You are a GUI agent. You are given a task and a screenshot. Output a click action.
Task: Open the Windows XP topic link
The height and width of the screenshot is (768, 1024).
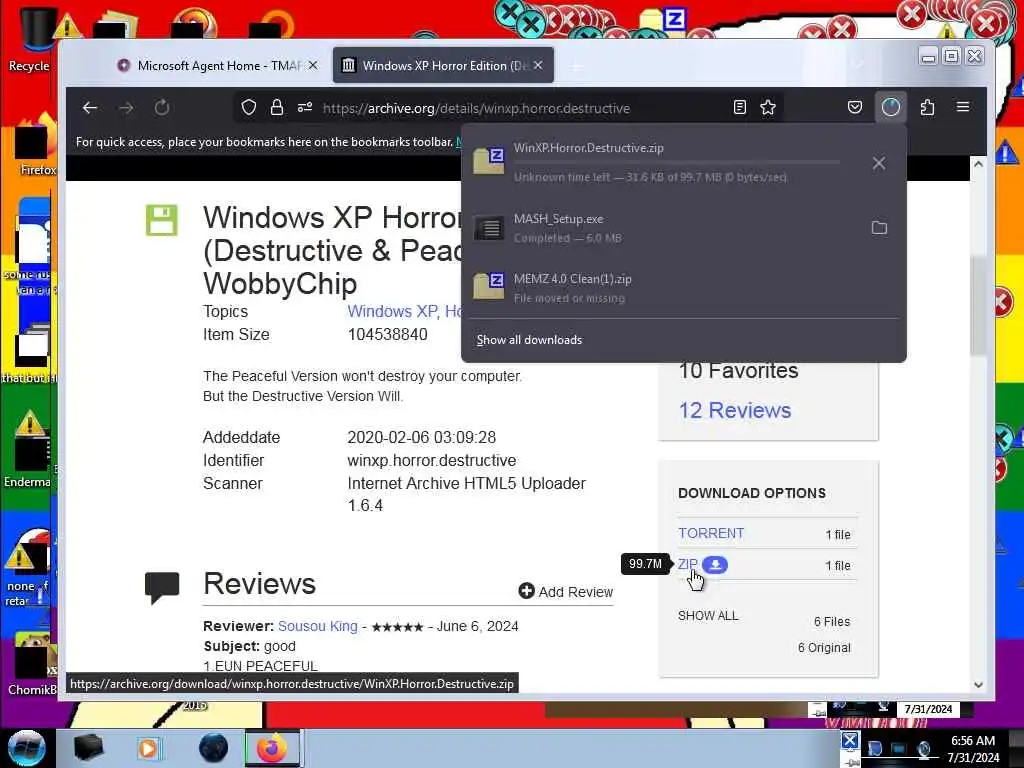coord(394,312)
